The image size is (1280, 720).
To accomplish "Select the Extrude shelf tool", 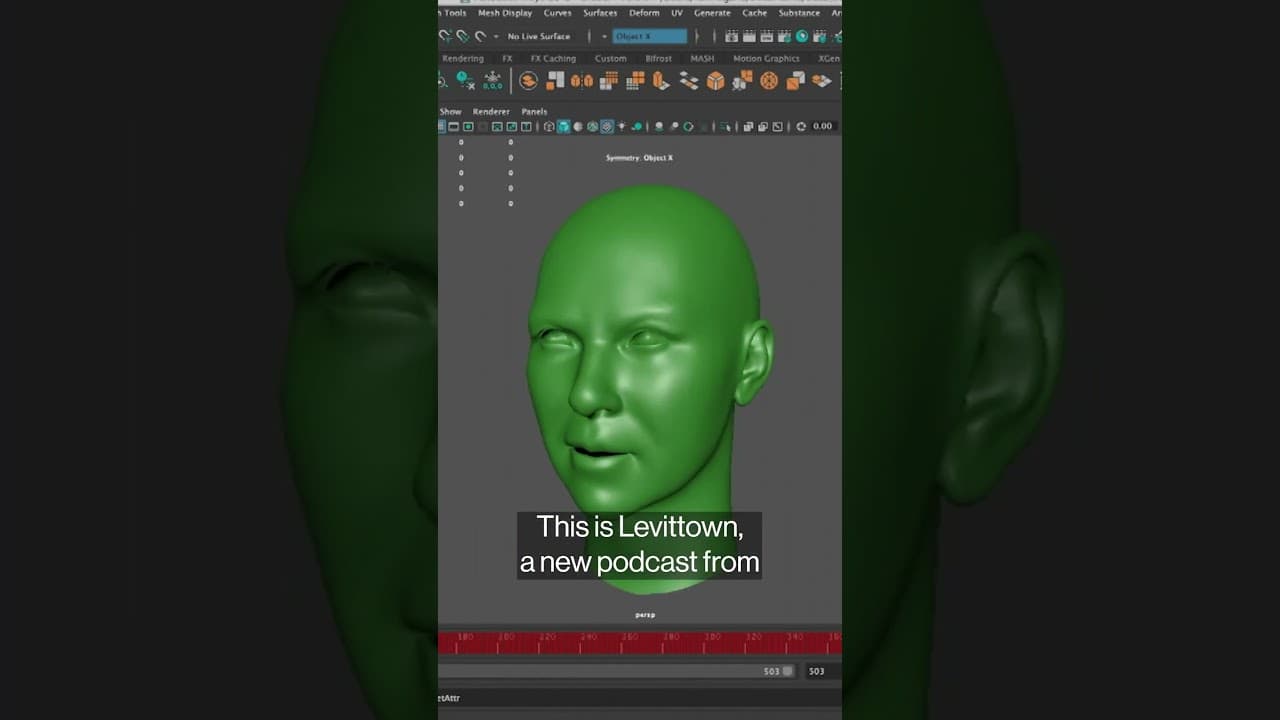I will pyautogui.click(x=660, y=81).
